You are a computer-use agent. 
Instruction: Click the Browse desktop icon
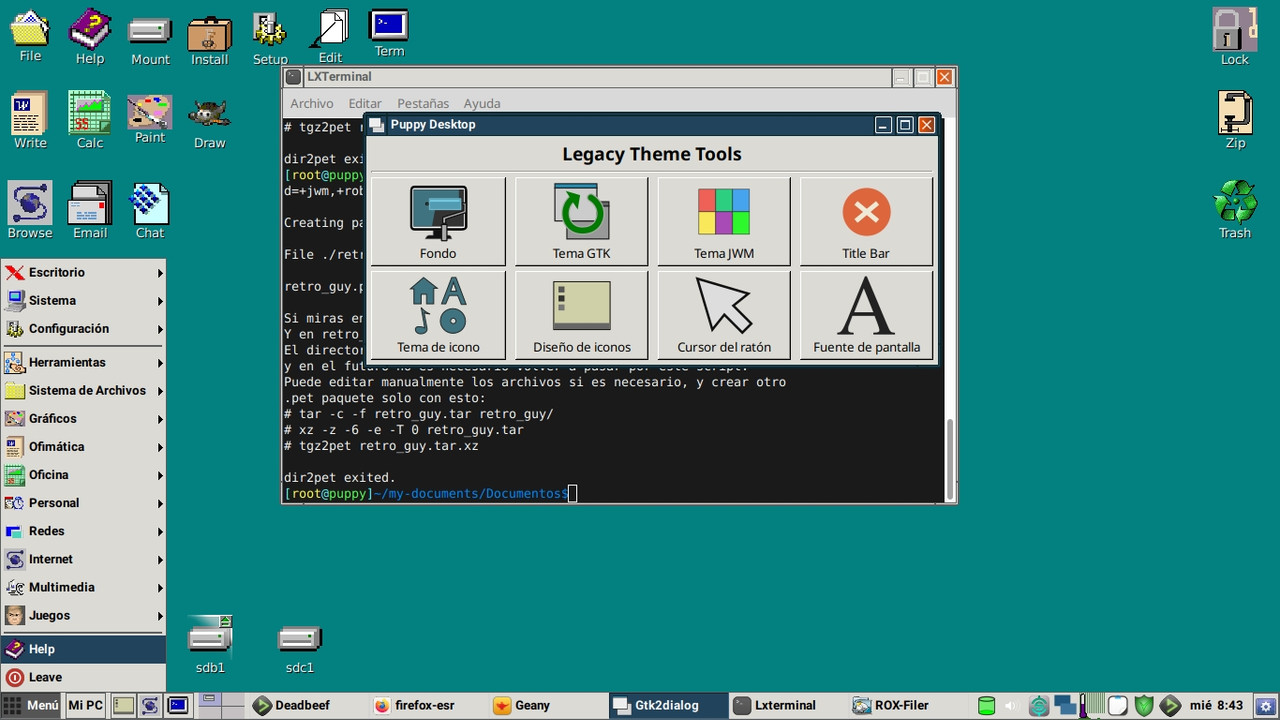[30, 210]
